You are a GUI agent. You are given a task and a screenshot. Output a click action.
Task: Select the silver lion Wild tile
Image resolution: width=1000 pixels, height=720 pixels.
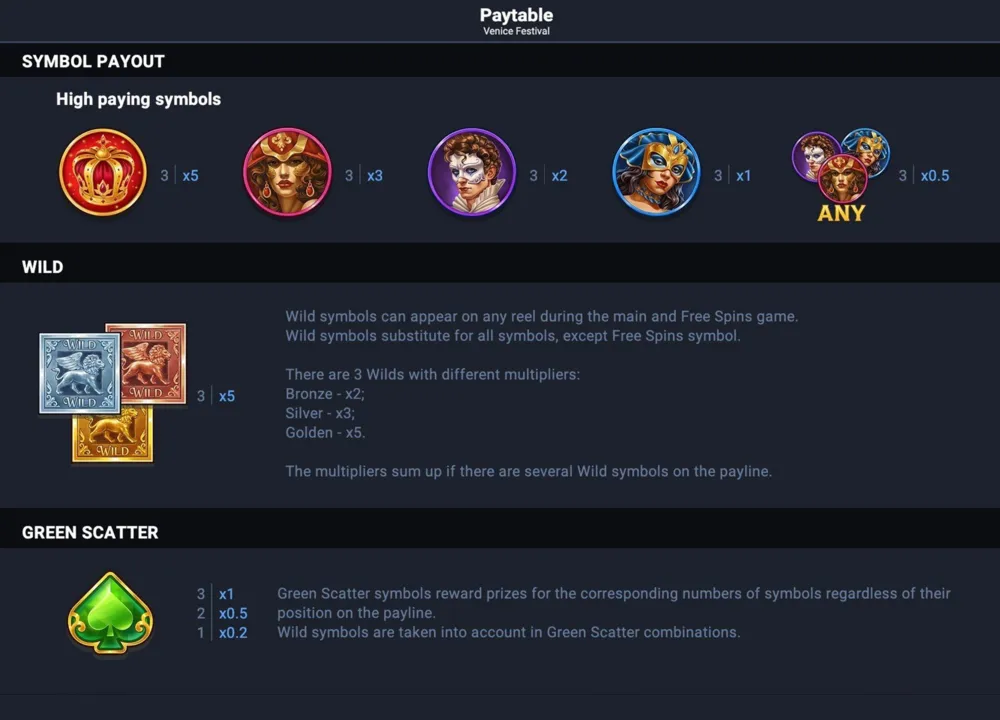click(80, 373)
